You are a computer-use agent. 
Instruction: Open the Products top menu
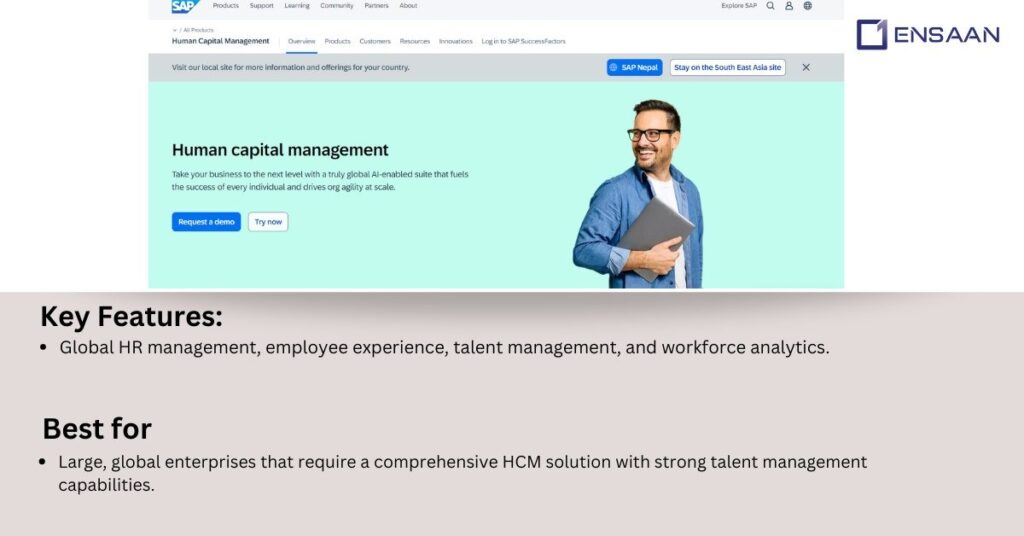click(226, 6)
